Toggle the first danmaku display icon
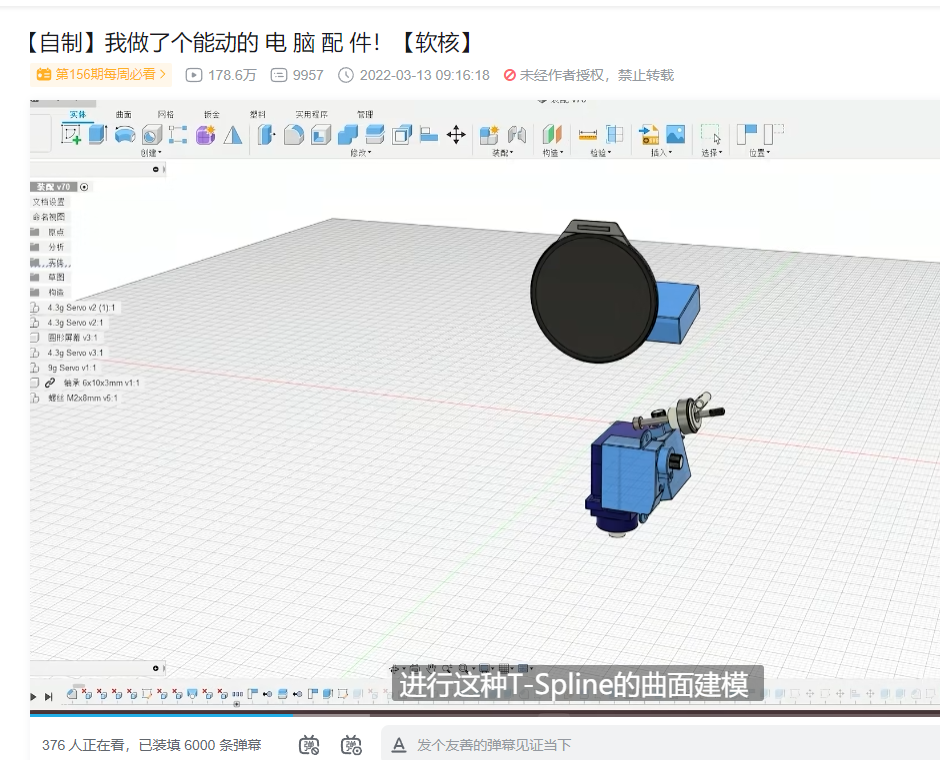This screenshot has width=940, height=760. (x=309, y=745)
